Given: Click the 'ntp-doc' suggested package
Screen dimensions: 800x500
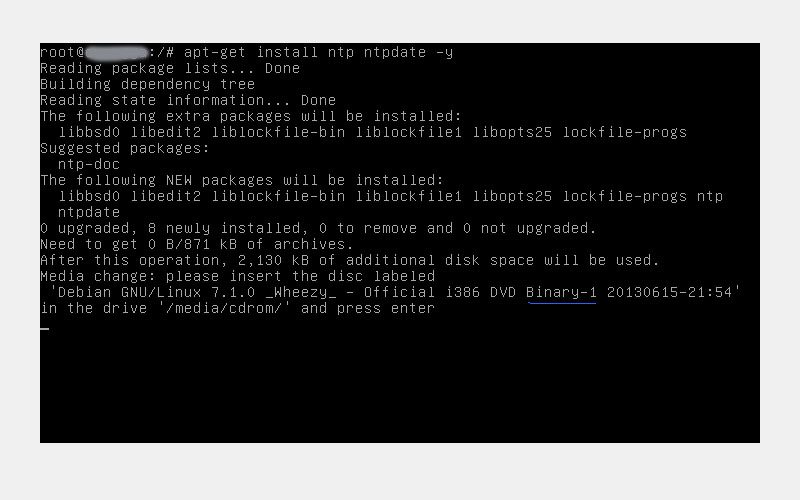Looking at the screenshot, I should 89,164.
